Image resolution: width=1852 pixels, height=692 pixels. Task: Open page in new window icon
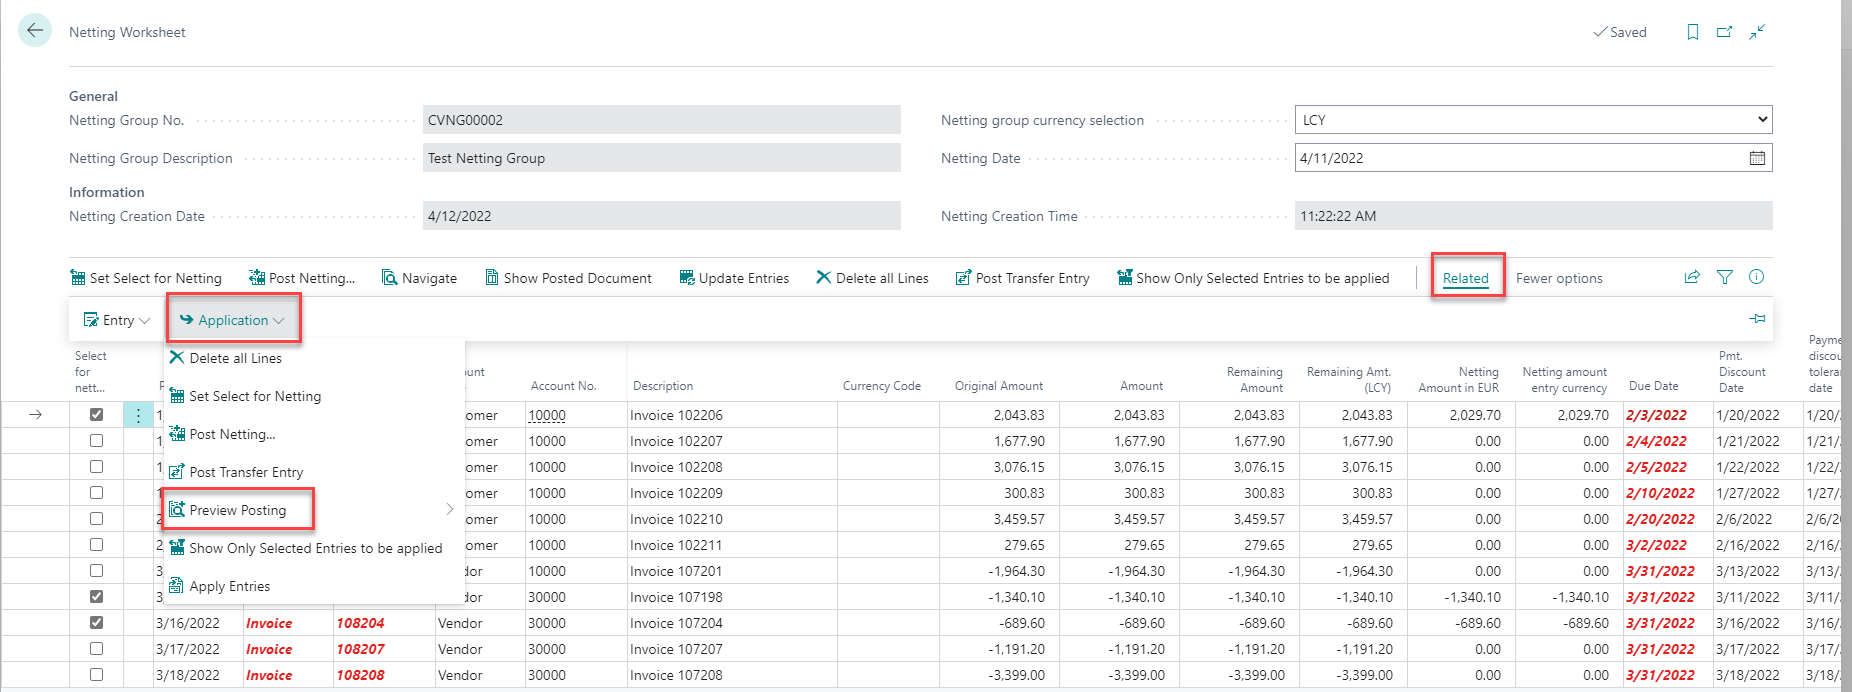[x=1724, y=32]
